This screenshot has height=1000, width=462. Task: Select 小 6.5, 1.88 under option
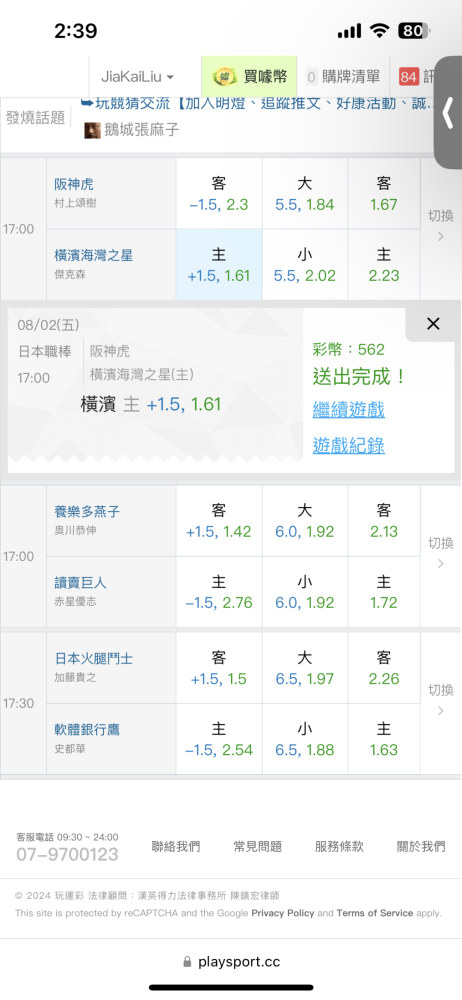(x=305, y=739)
